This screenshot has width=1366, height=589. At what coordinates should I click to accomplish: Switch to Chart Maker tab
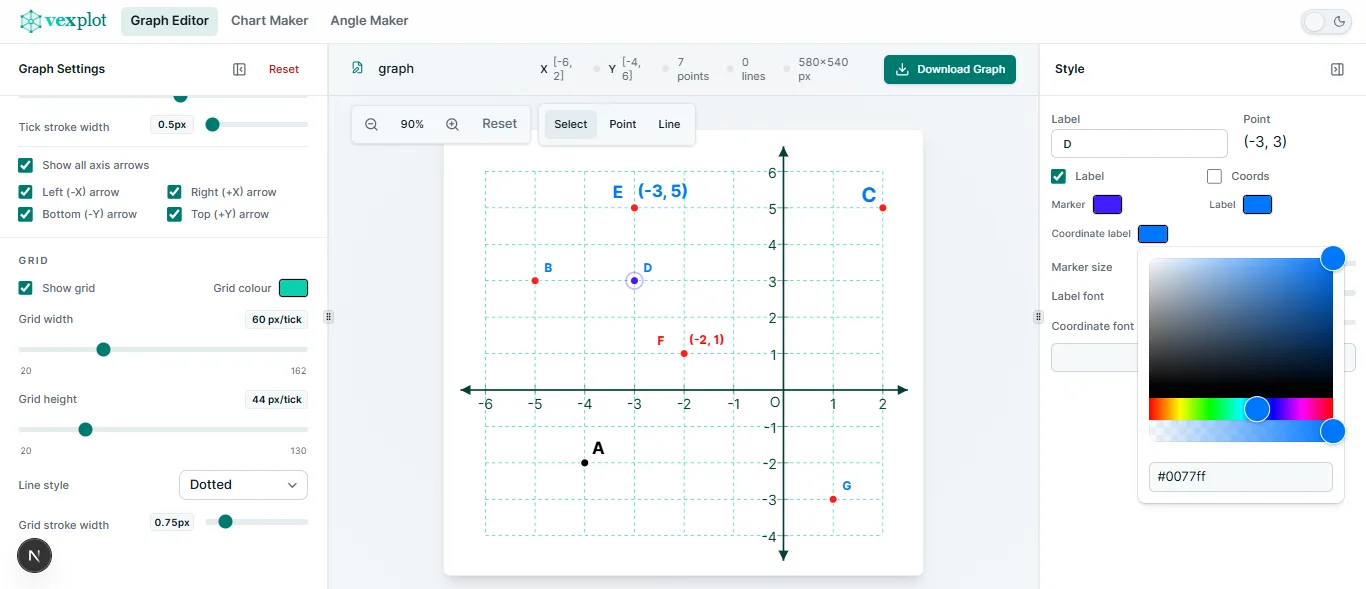tap(270, 21)
